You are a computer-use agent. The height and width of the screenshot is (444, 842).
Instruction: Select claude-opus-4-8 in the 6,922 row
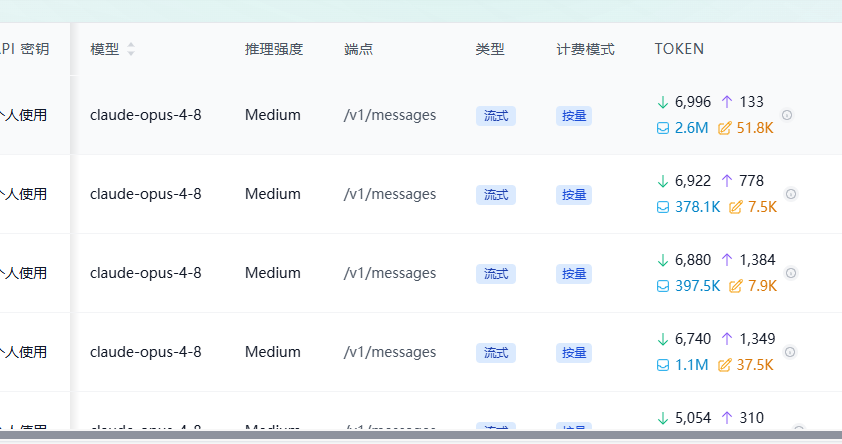(x=146, y=194)
